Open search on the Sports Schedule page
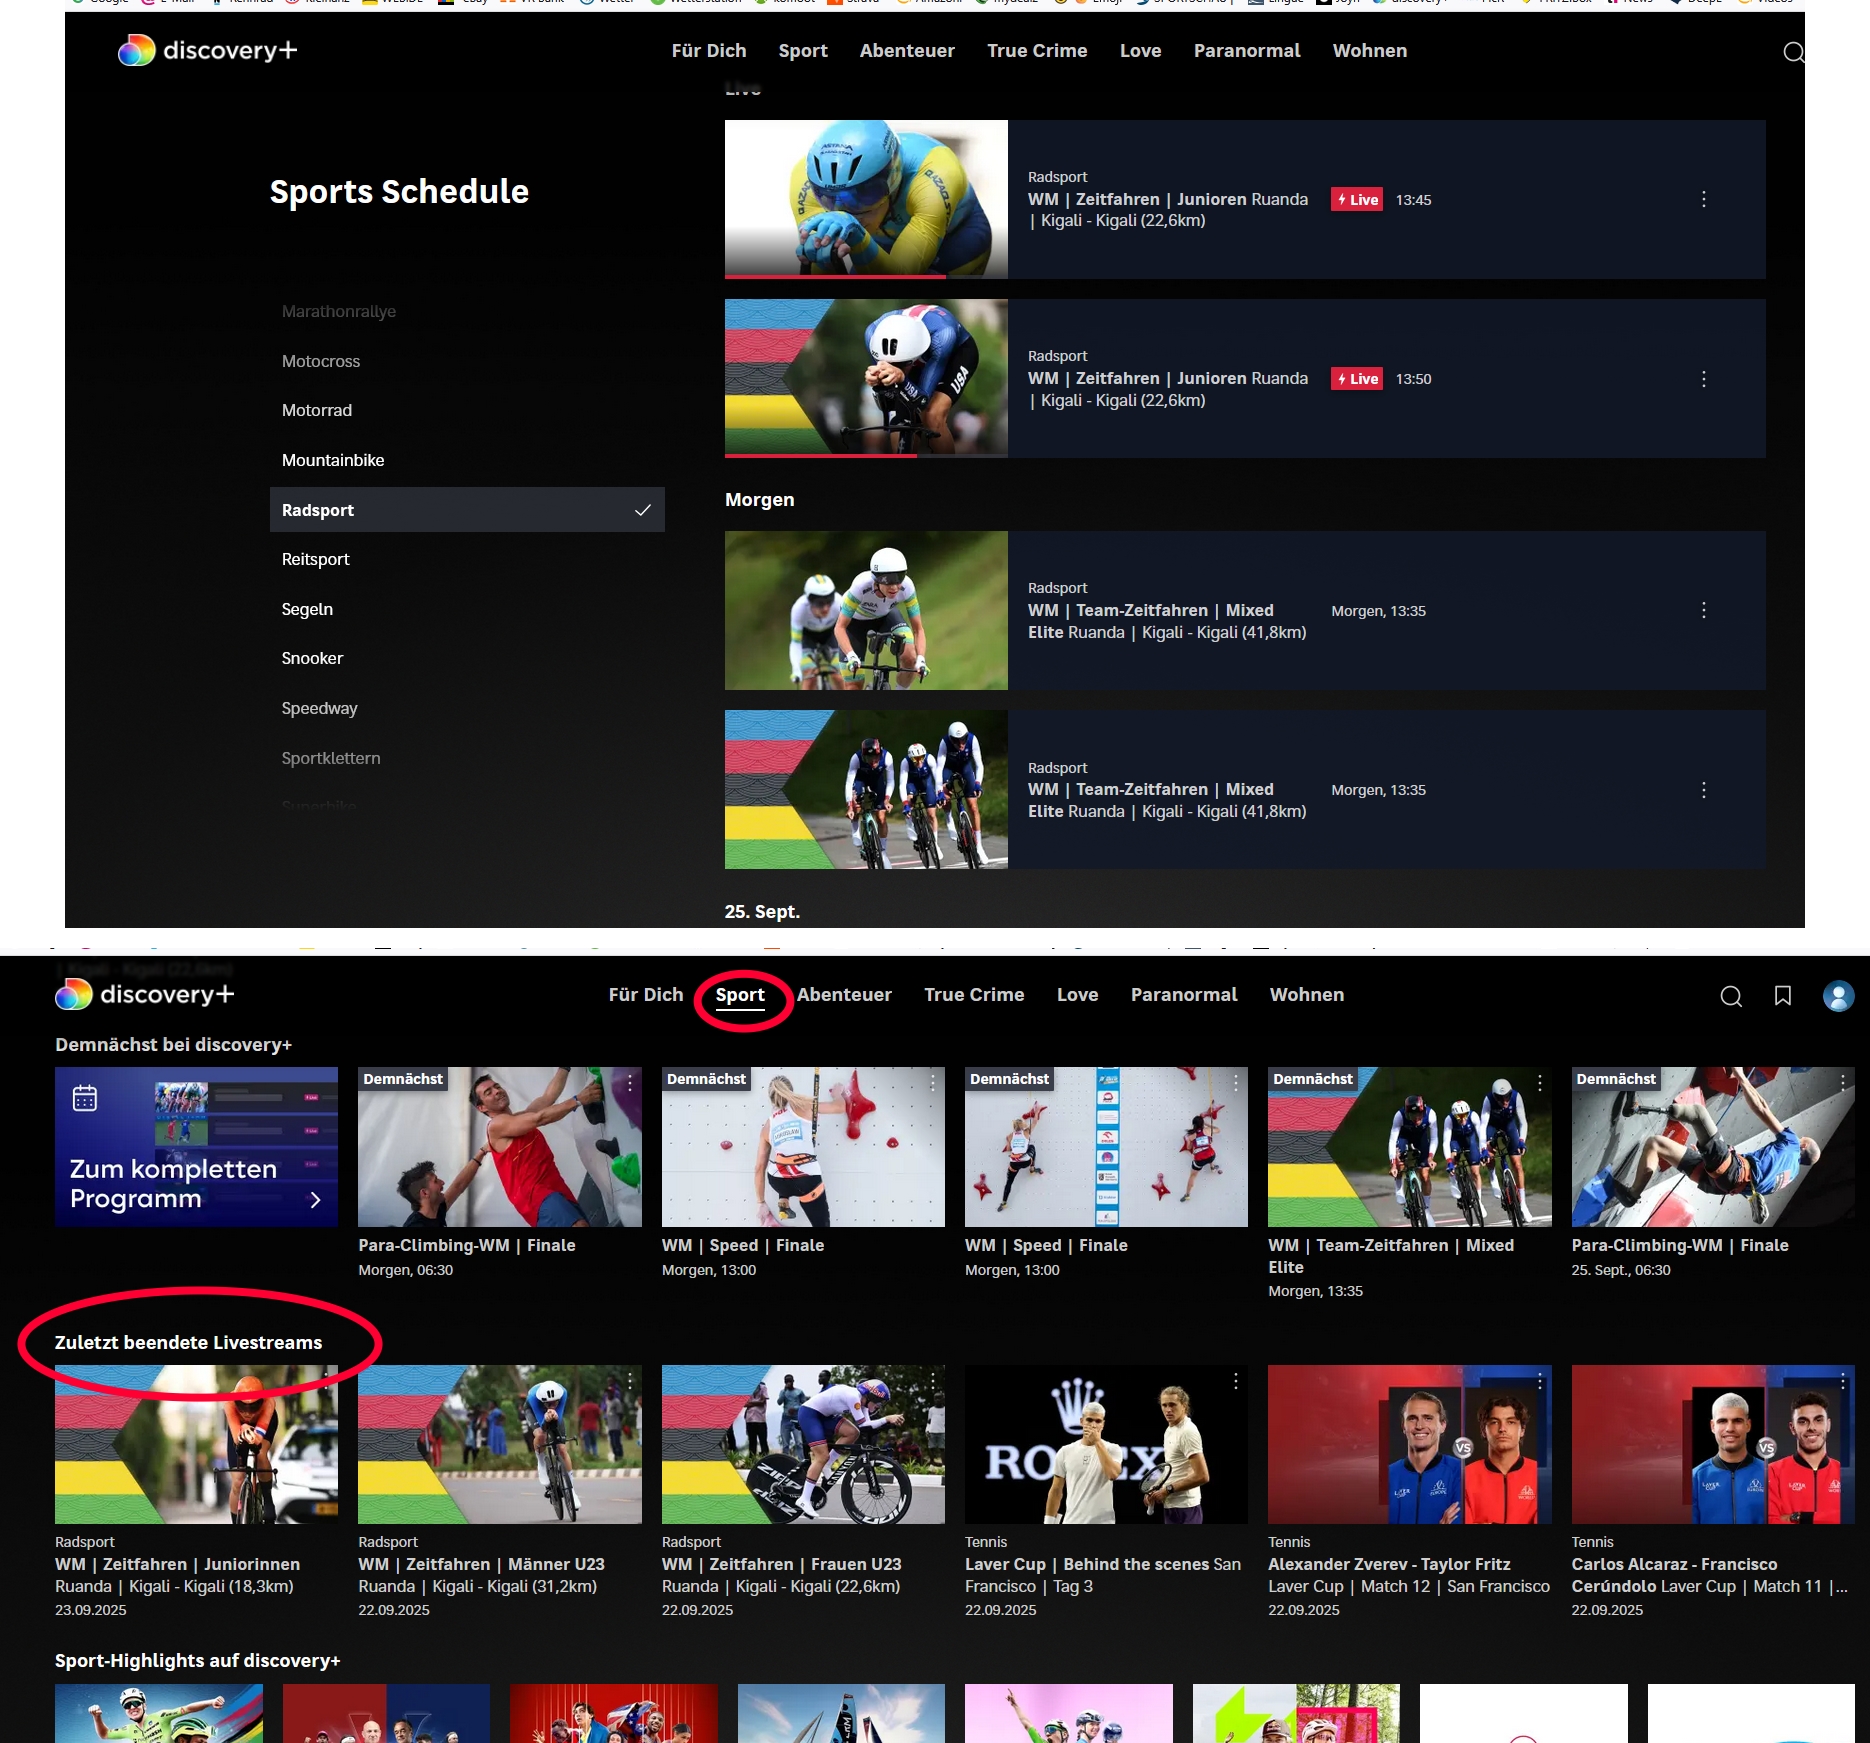This screenshot has width=1870, height=1743. [1793, 52]
